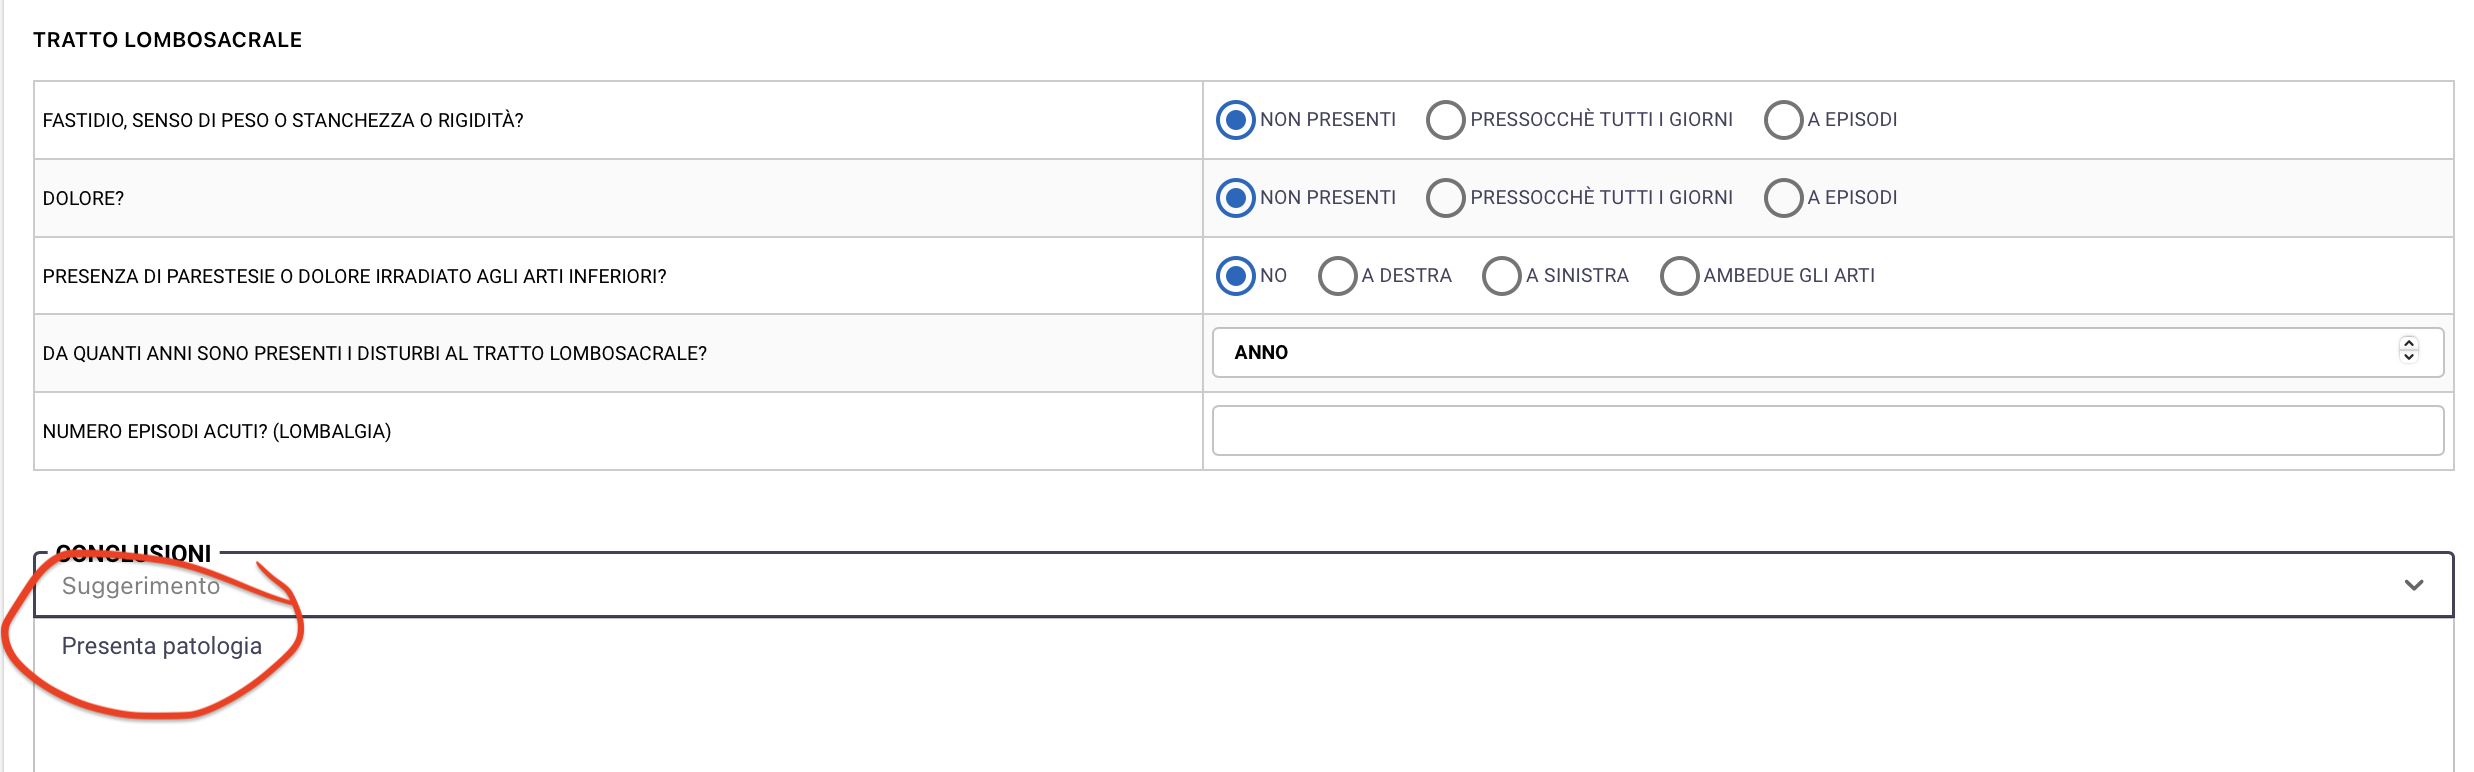Select 'A episodi' for fastidio question
This screenshot has width=2474, height=772.
coord(1783,120)
